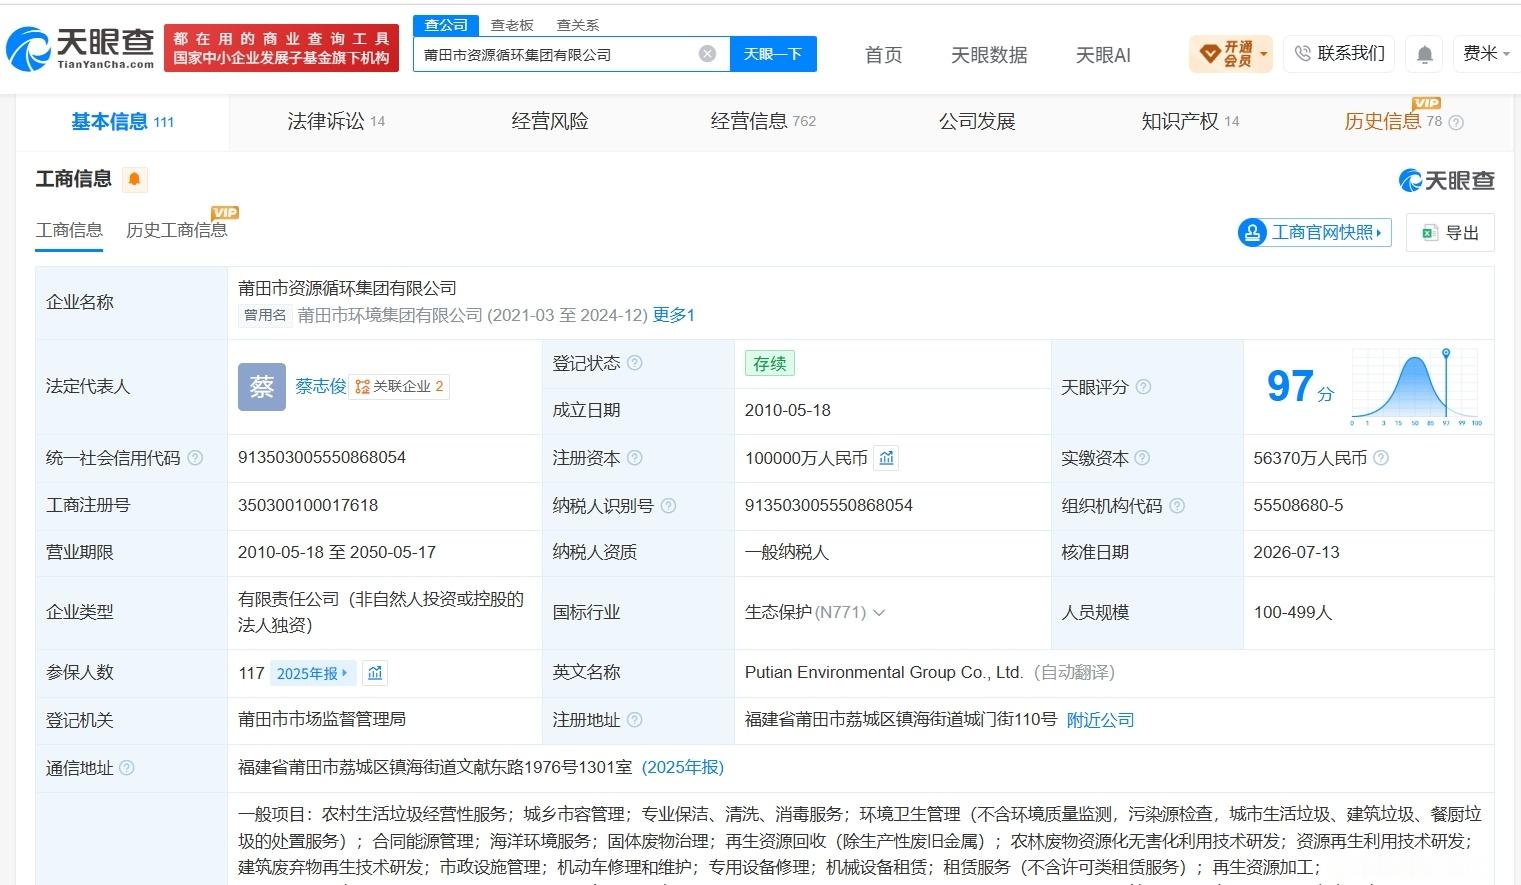Screen dimensions: 1521x885
Task: Select the 法律诉讼 tab
Action: [336, 122]
